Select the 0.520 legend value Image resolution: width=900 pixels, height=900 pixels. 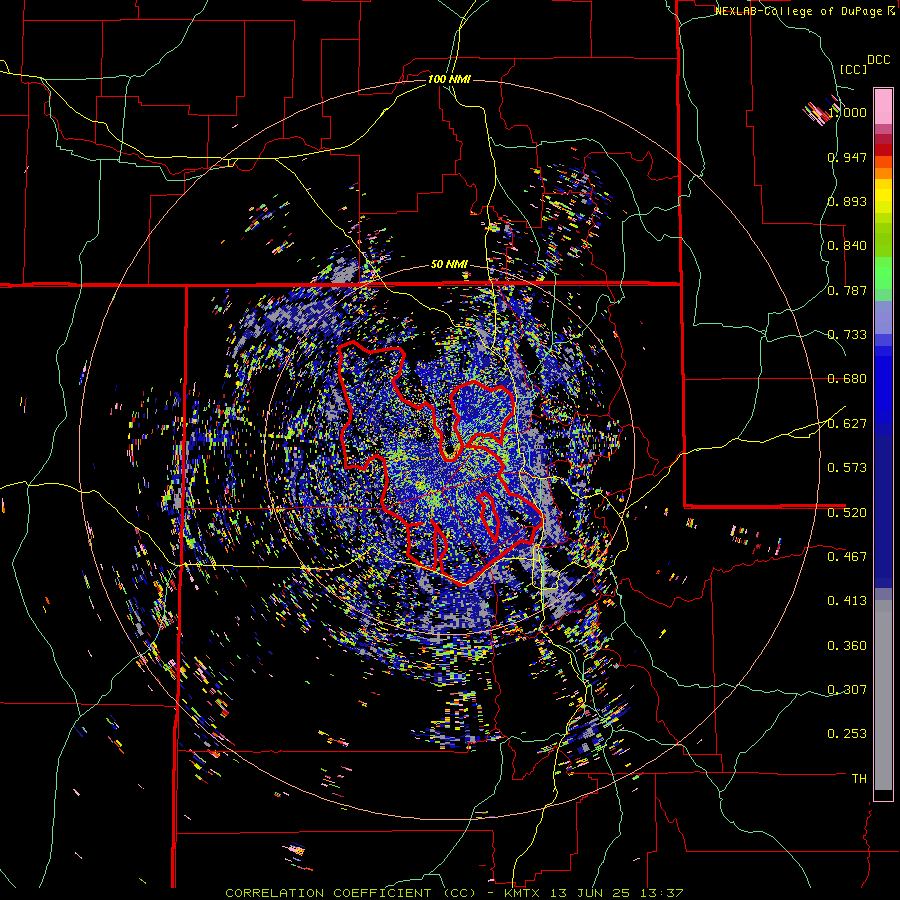847,513
